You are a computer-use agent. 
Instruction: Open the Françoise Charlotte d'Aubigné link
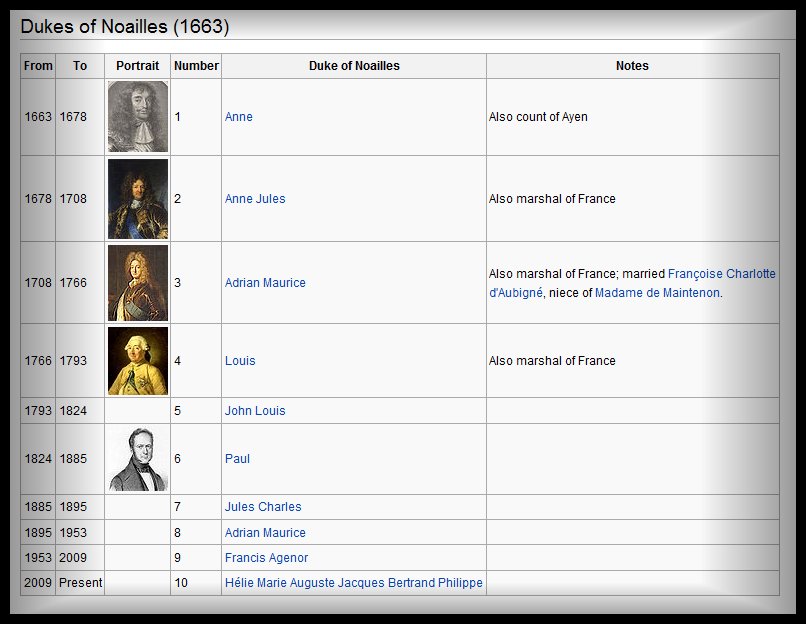click(722, 274)
